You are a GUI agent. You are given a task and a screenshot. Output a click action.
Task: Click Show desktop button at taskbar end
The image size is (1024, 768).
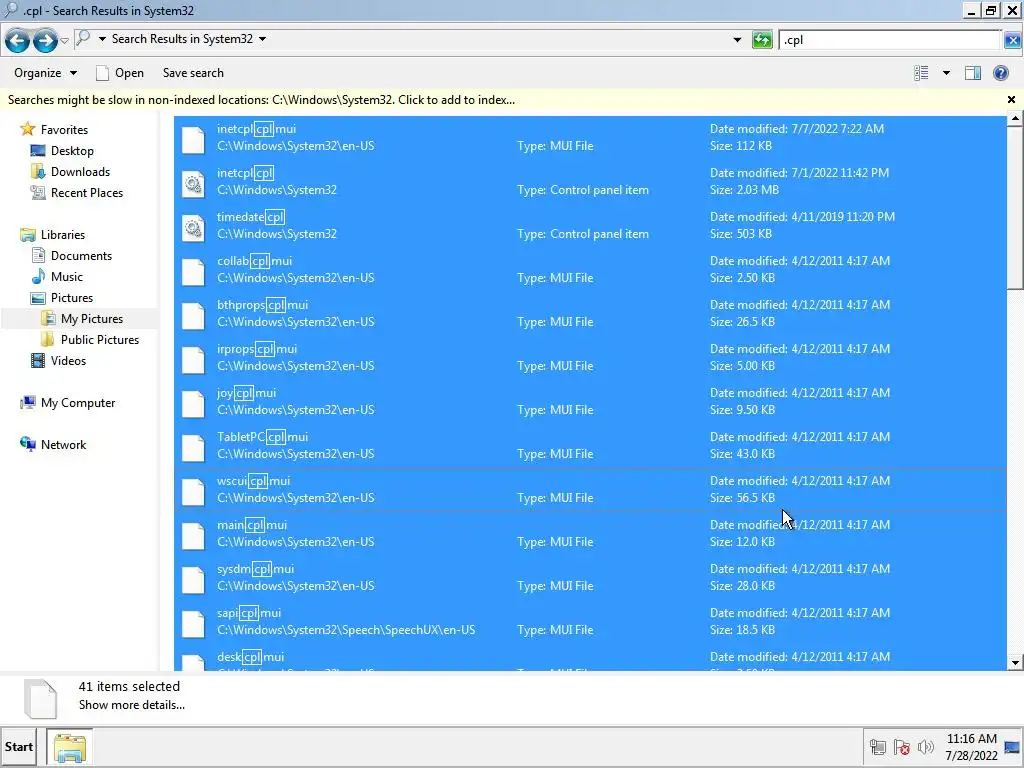[x=1013, y=747]
